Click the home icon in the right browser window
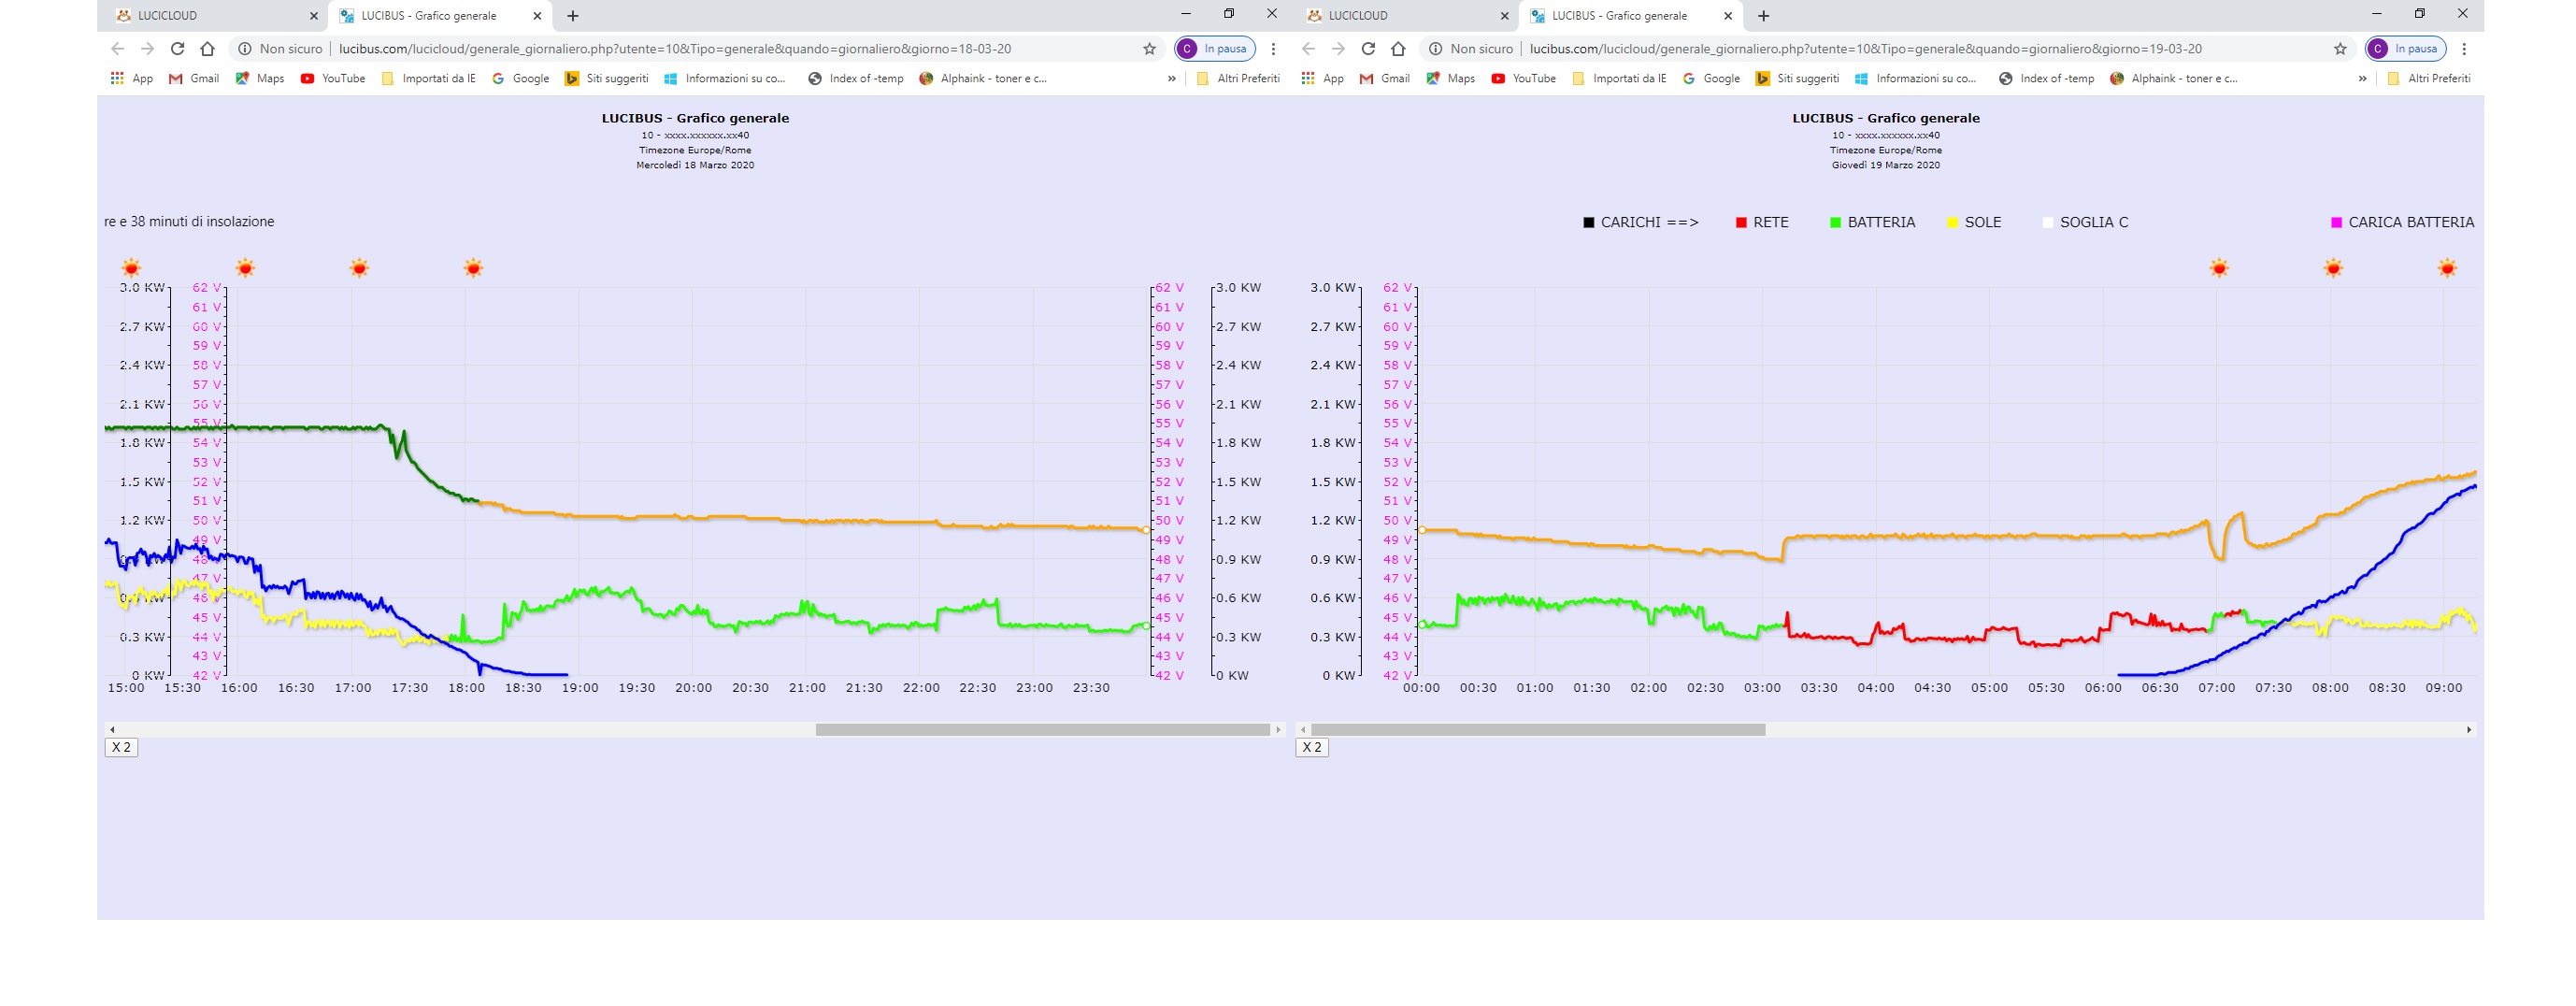2576x1006 pixels. [1398, 49]
